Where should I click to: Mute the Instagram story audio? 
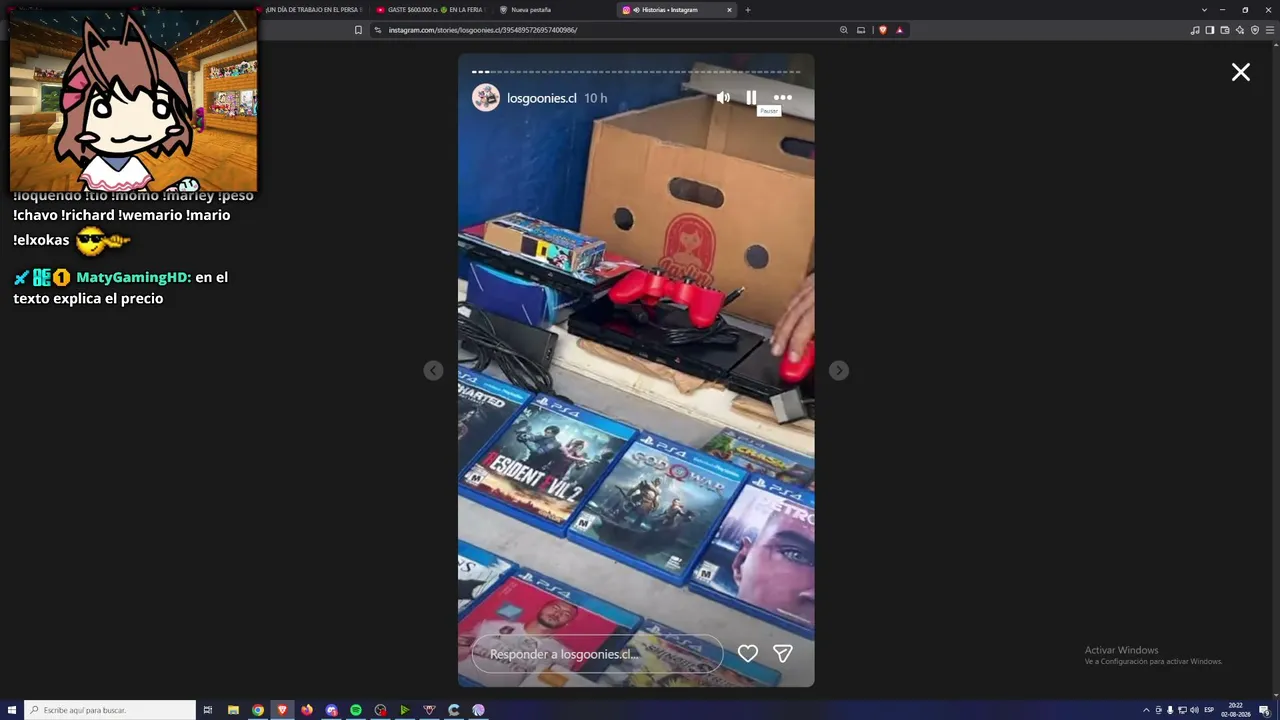click(723, 98)
